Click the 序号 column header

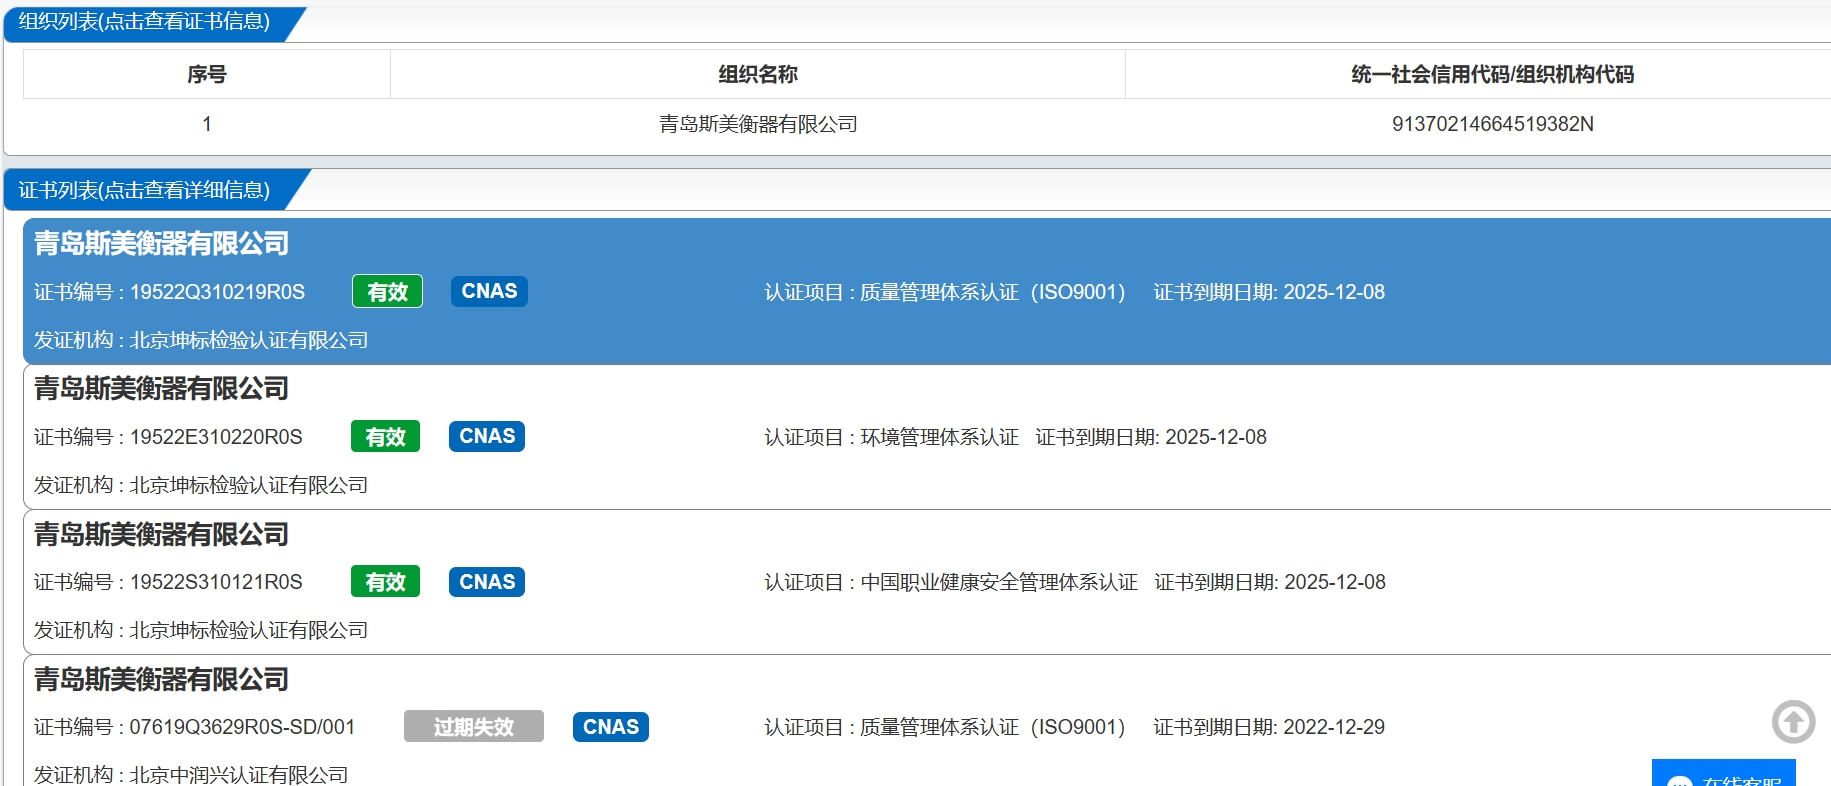(207, 74)
